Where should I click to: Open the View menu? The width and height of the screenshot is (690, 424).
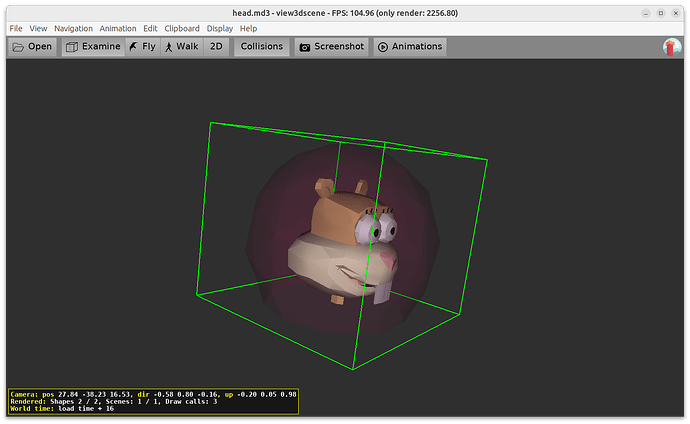click(38, 29)
